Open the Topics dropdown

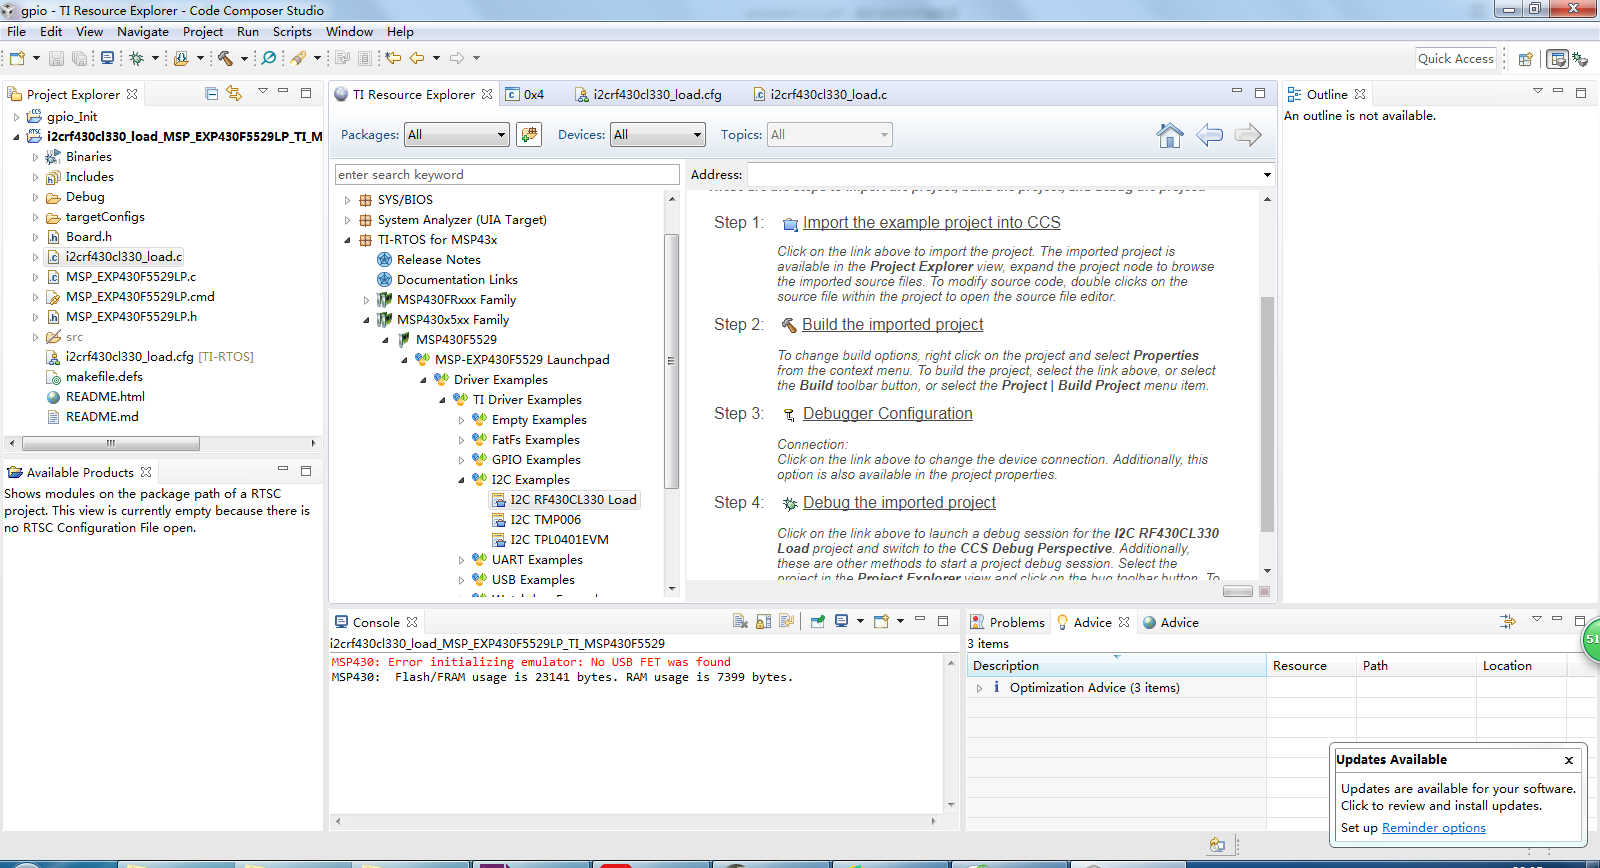click(x=830, y=134)
